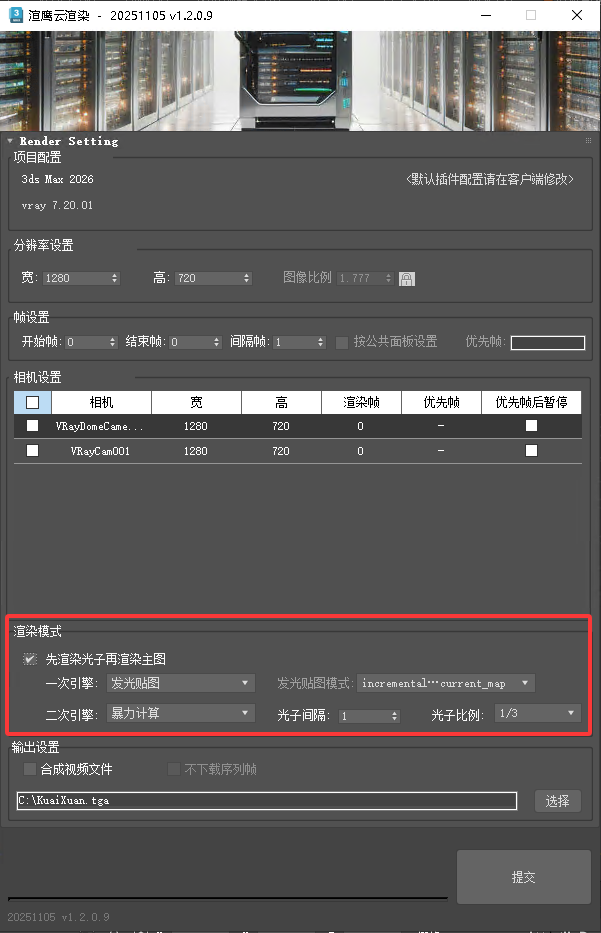
Task: Click the version label 20251105 v1.2.0.9 at bottom
Action: pos(58,917)
